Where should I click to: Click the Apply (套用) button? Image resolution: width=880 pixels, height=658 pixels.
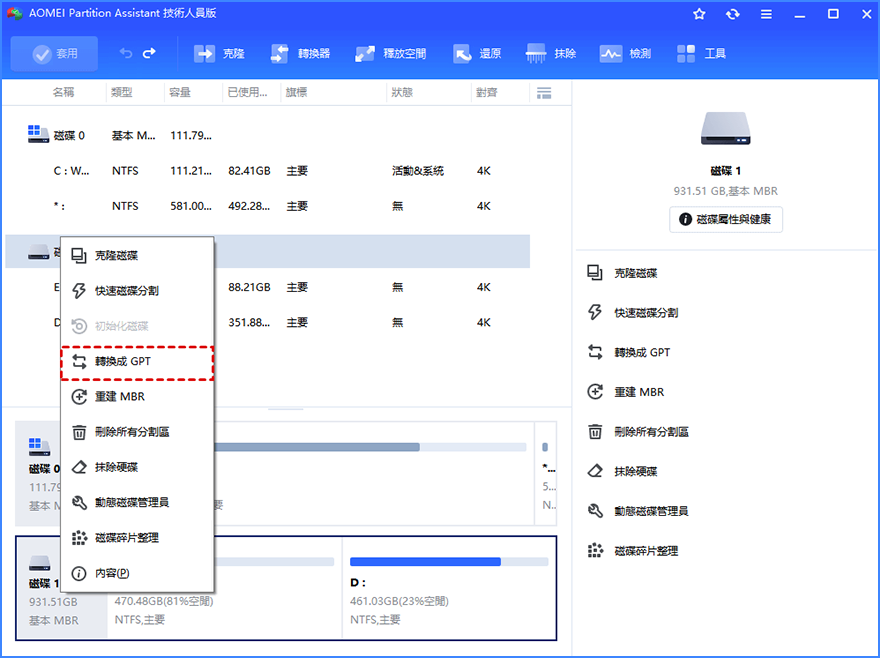tap(54, 54)
